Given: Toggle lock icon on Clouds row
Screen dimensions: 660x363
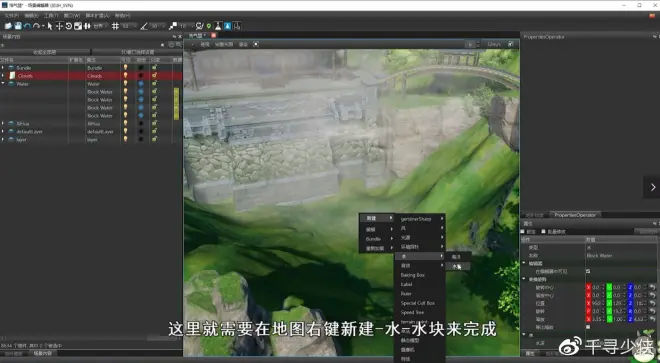Looking at the screenshot, I should 154,76.
